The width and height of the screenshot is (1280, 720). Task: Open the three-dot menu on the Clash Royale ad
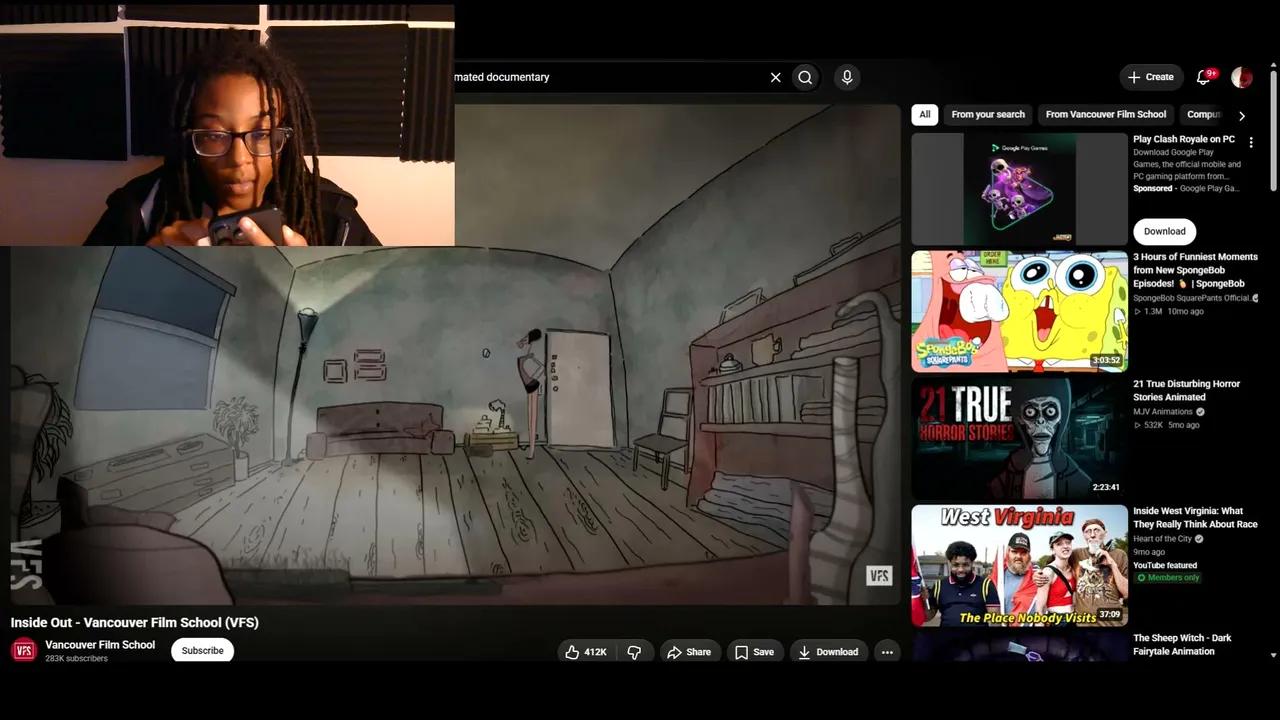tap(1251, 143)
